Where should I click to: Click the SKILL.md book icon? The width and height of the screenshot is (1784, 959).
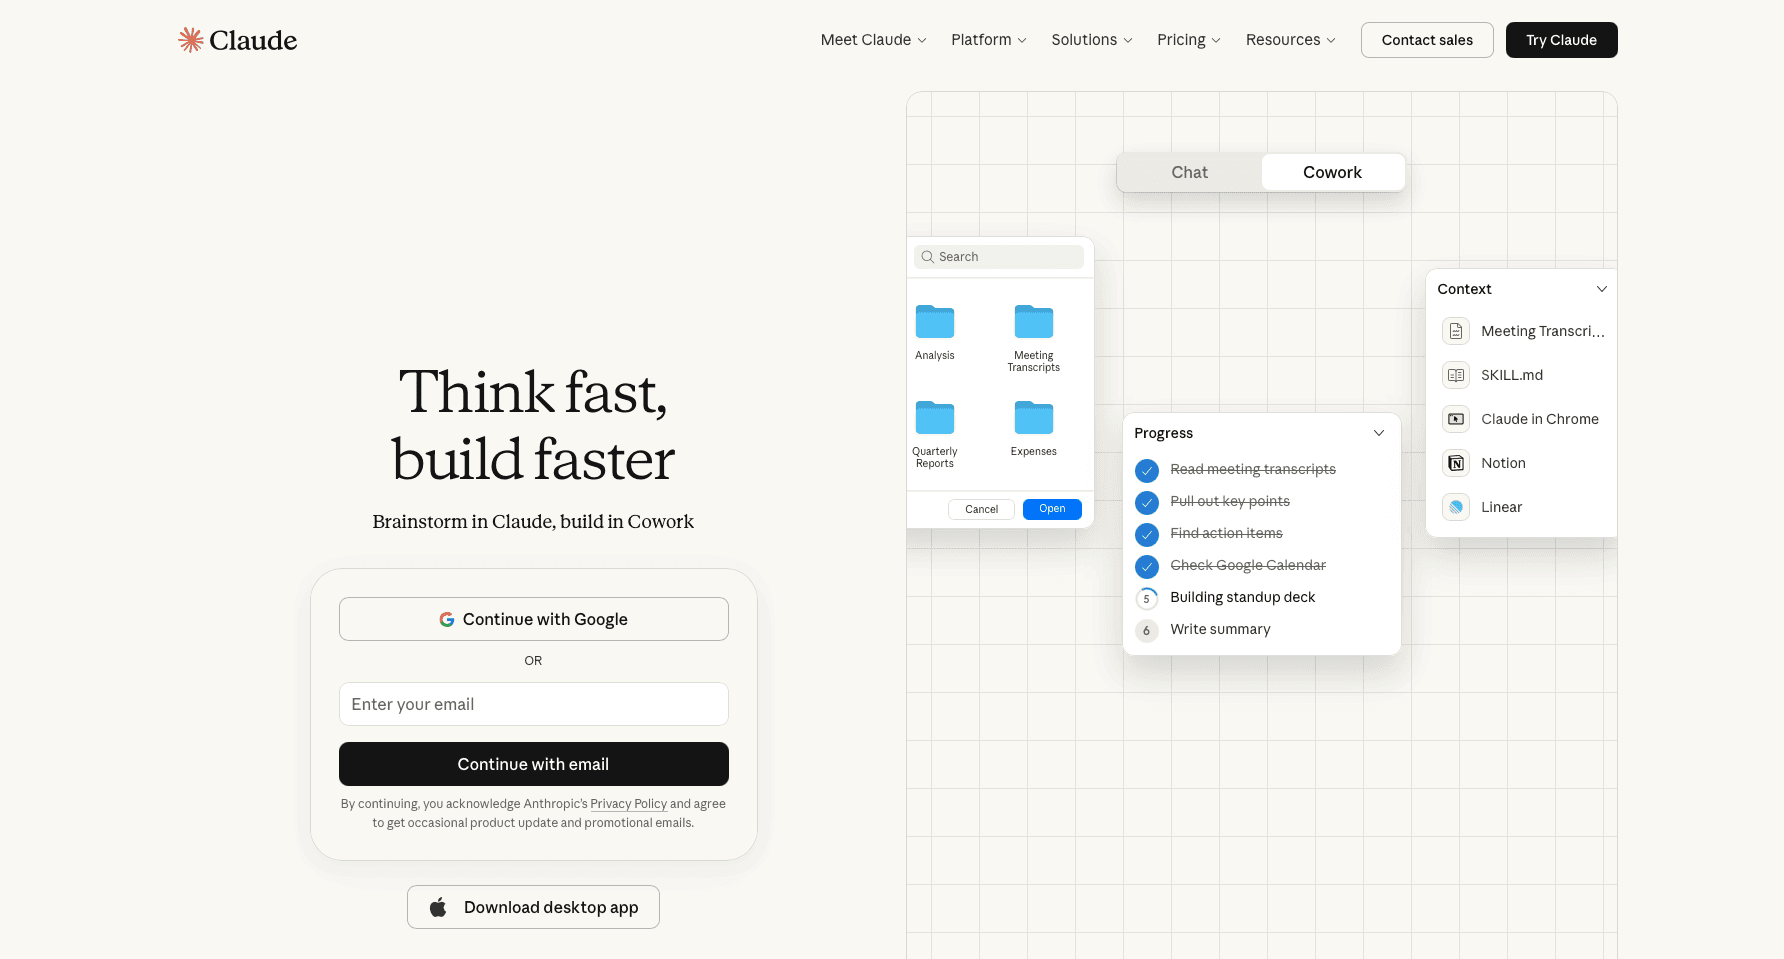[1456, 375]
